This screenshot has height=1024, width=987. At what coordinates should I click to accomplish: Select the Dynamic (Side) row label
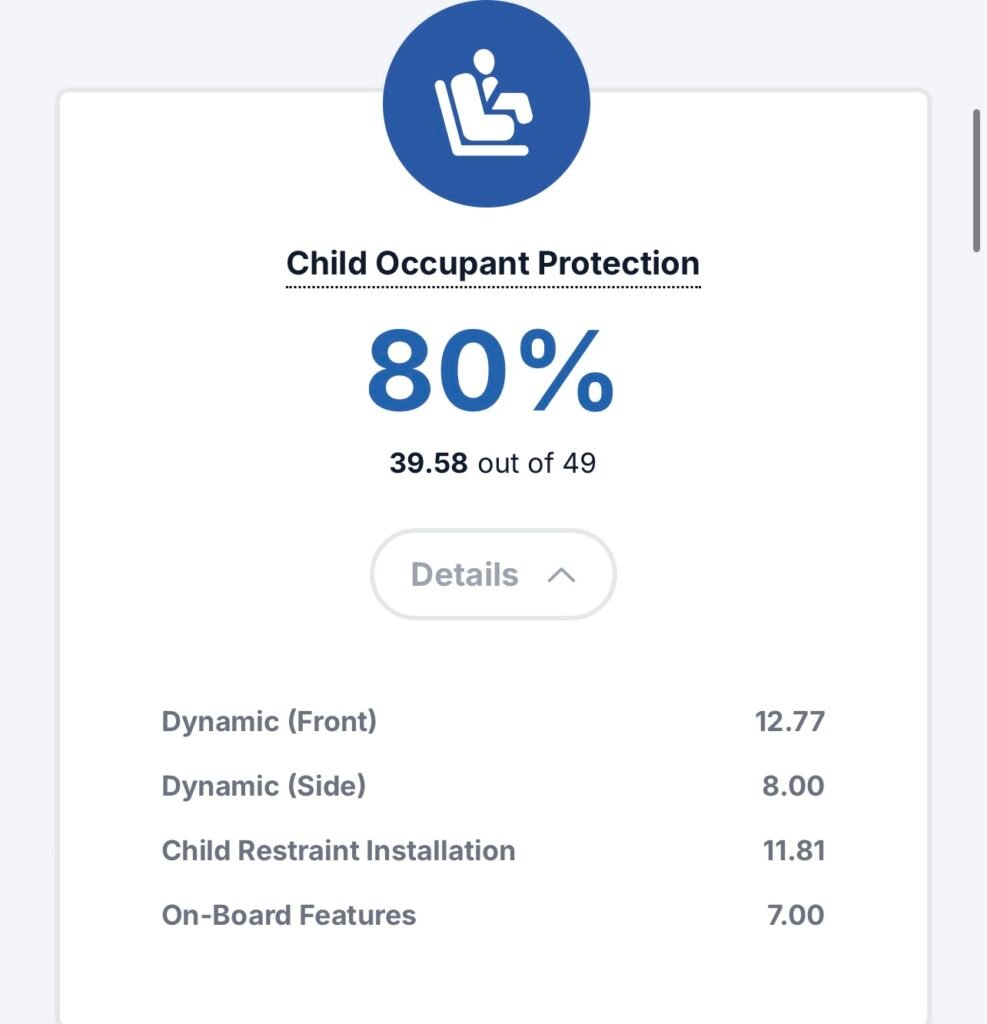[x=264, y=786]
